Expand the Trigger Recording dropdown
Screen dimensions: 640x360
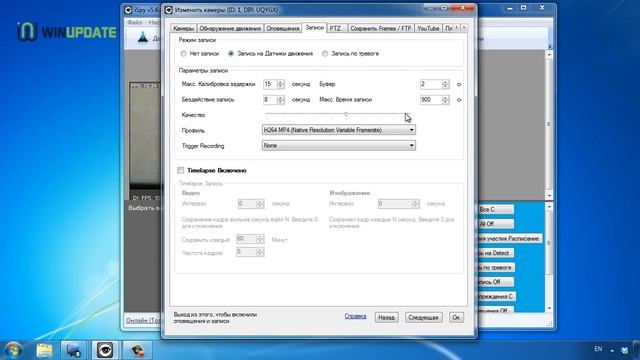pos(338,145)
